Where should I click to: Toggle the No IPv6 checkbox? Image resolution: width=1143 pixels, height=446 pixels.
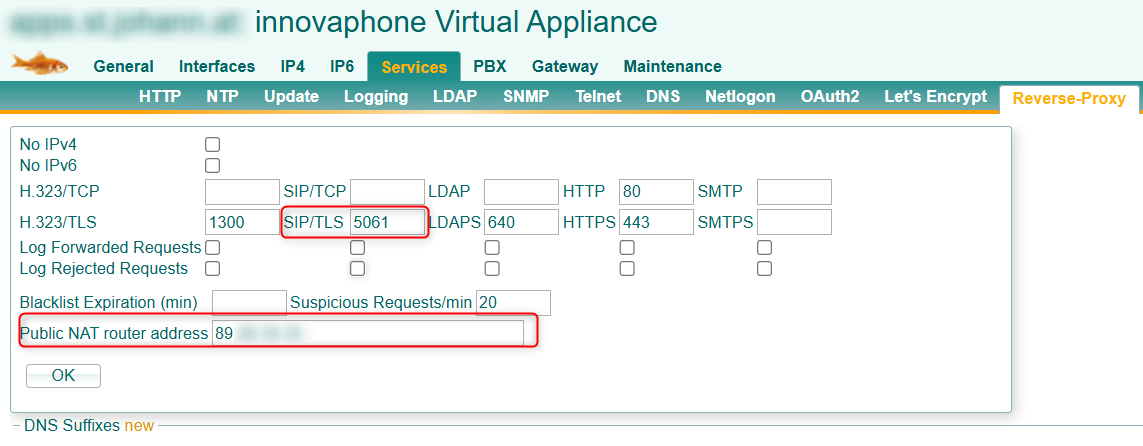(212, 165)
